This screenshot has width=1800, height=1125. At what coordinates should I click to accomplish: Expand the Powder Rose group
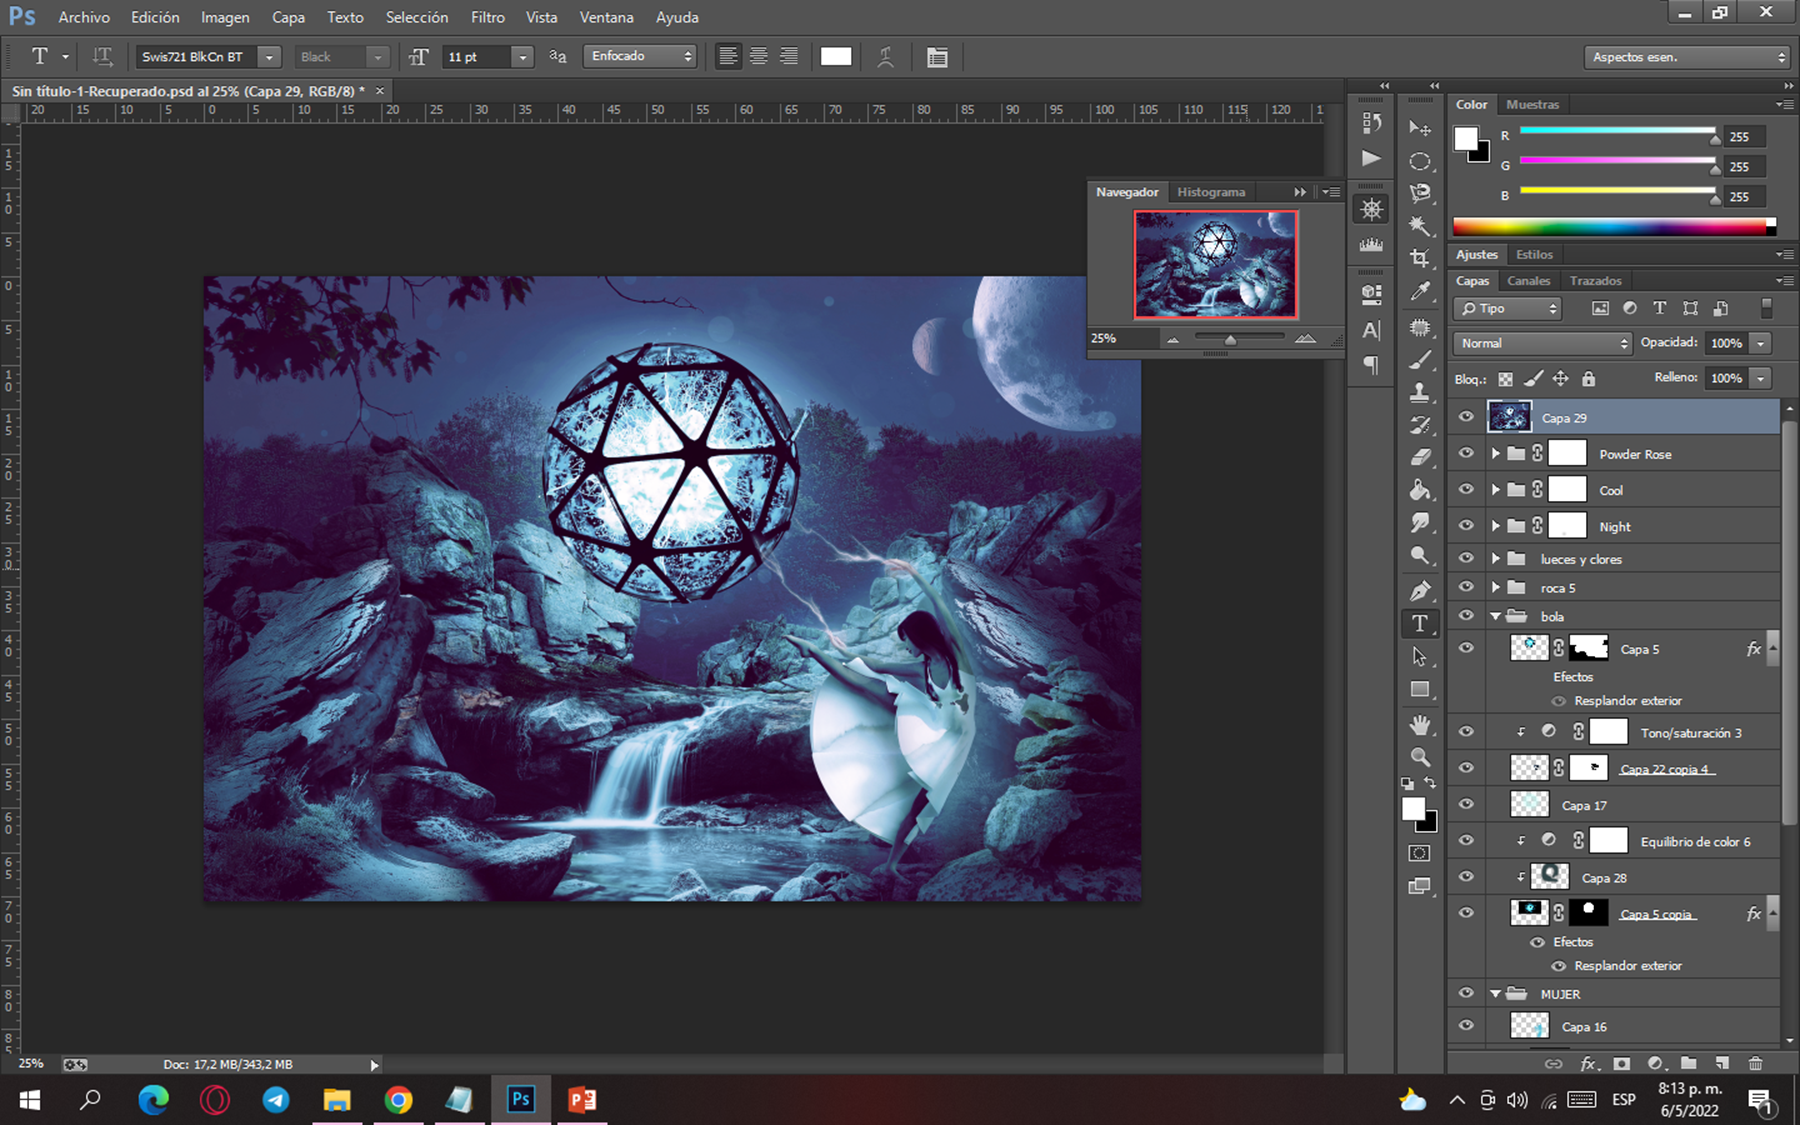(x=1496, y=454)
